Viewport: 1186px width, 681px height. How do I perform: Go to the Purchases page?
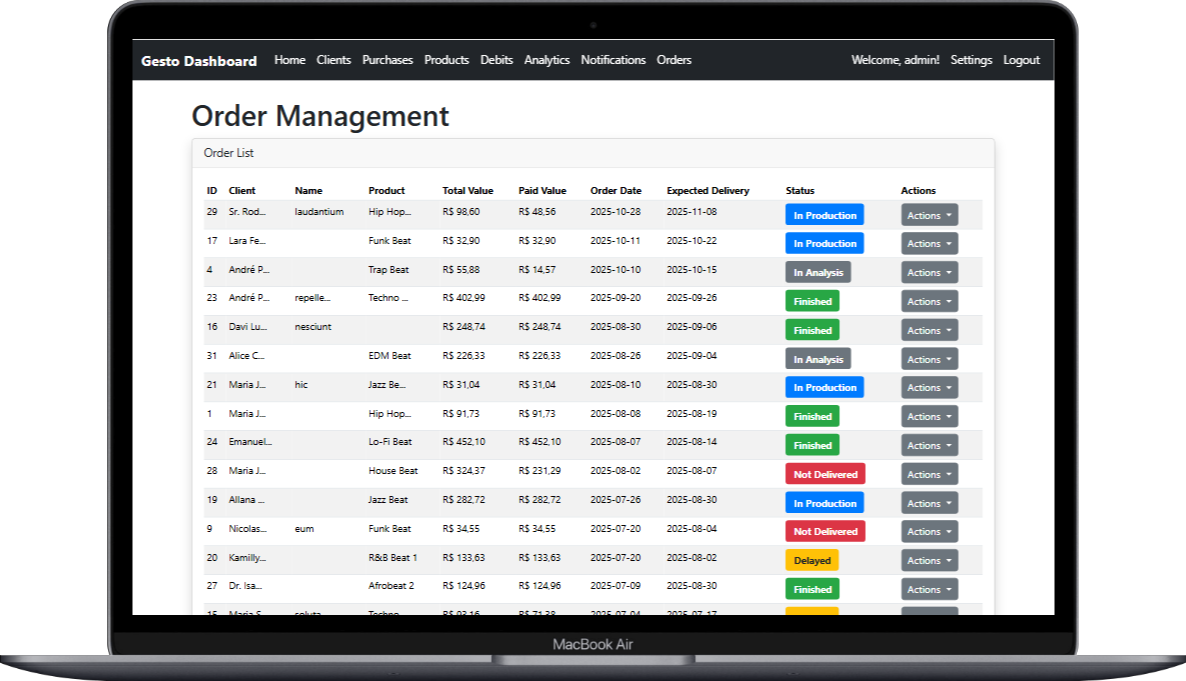point(387,60)
